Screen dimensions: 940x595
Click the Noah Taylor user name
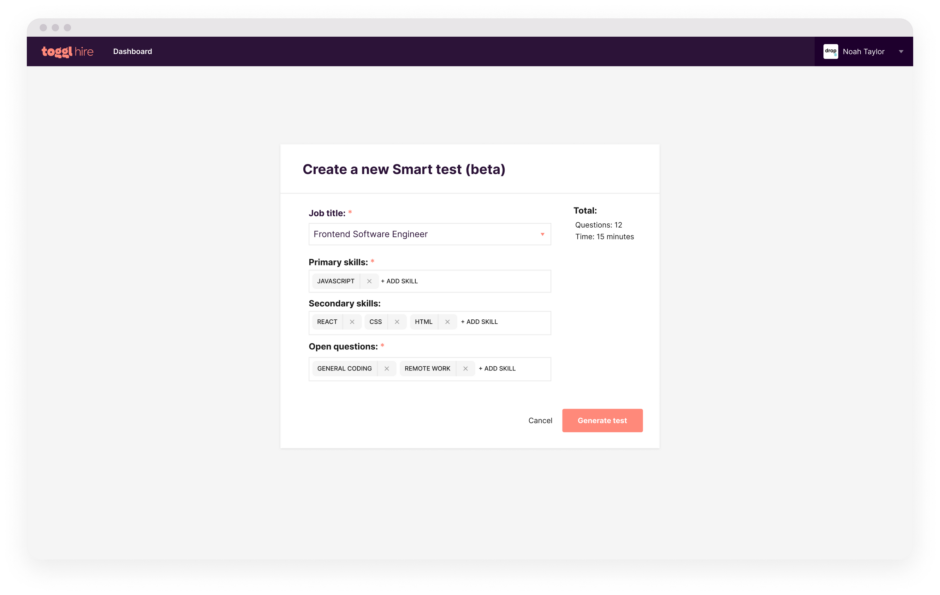coord(863,52)
